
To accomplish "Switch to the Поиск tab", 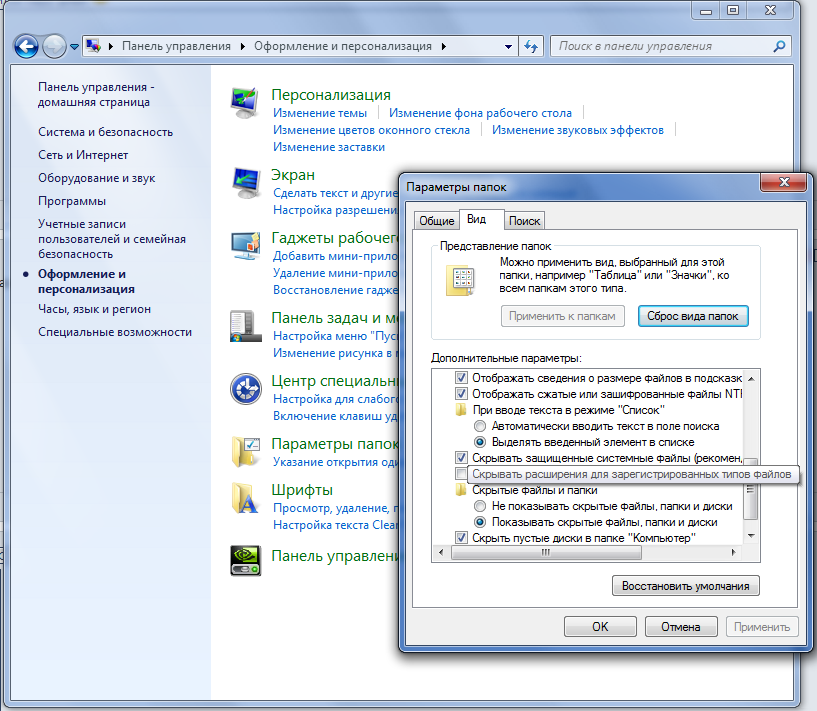I will (524, 221).
